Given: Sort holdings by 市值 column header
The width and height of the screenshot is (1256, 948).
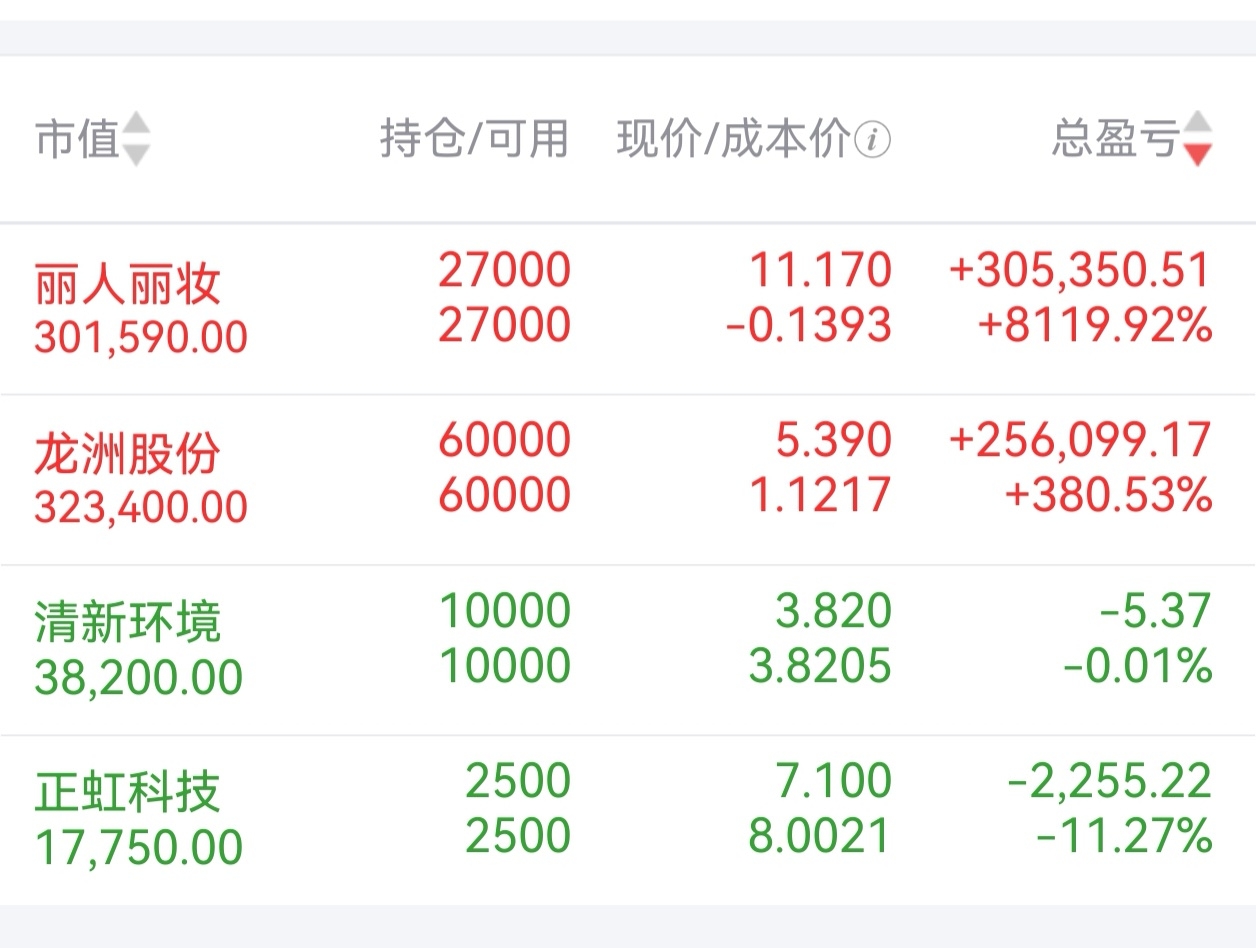Looking at the screenshot, I should [x=78, y=139].
